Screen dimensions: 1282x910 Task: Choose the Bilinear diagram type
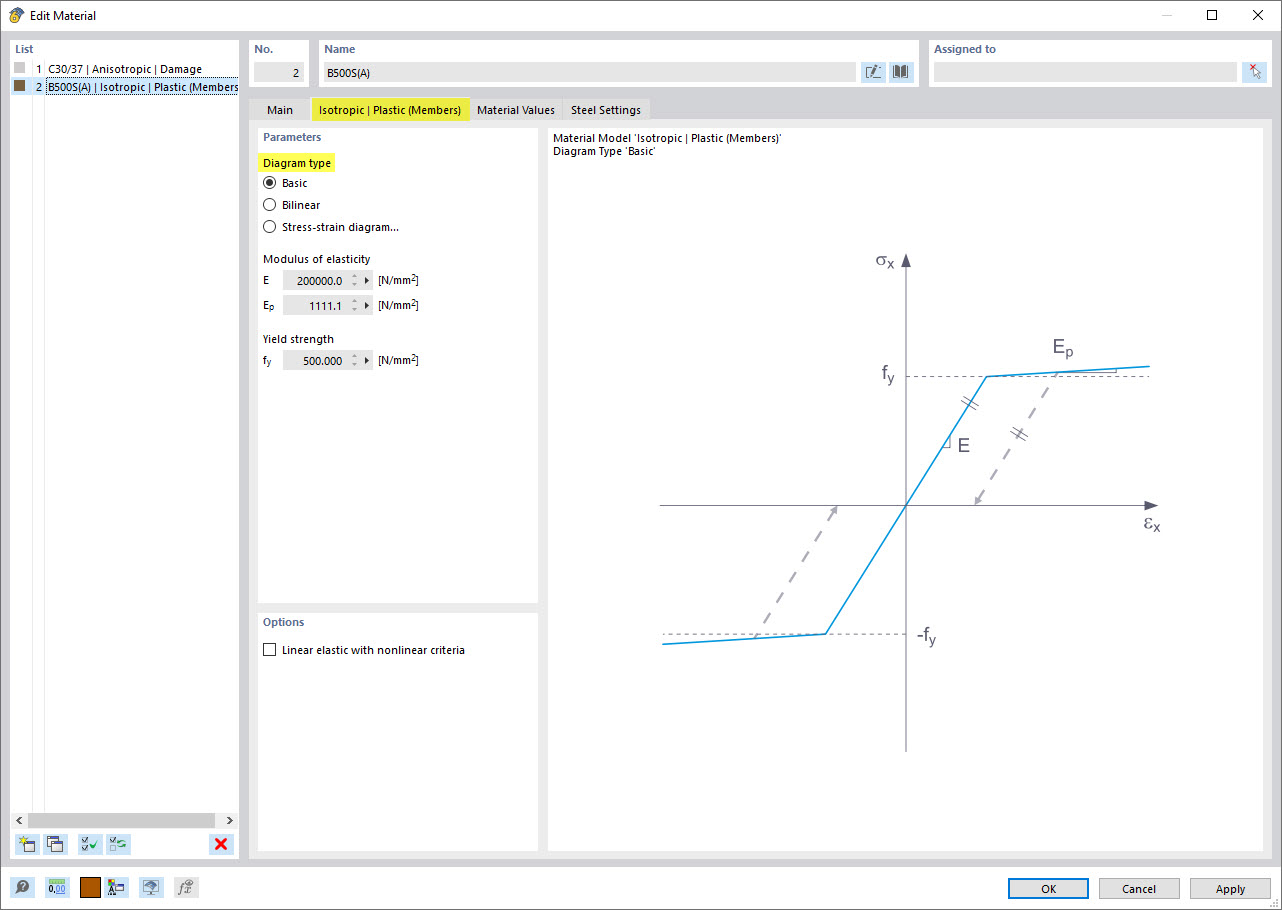point(269,204)
